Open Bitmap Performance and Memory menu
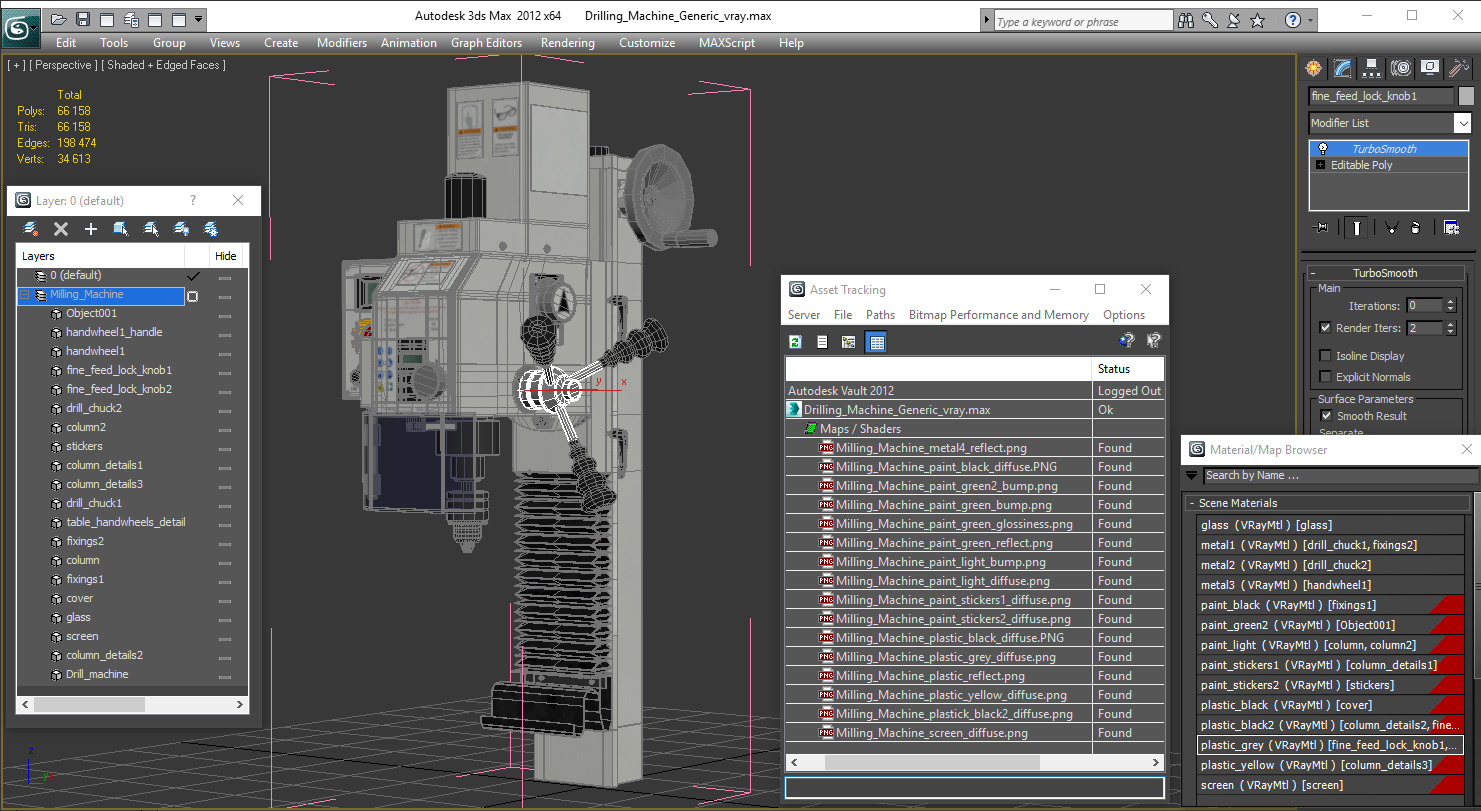The height and width of the screenshot is (811, 1481). click(998, 315)
